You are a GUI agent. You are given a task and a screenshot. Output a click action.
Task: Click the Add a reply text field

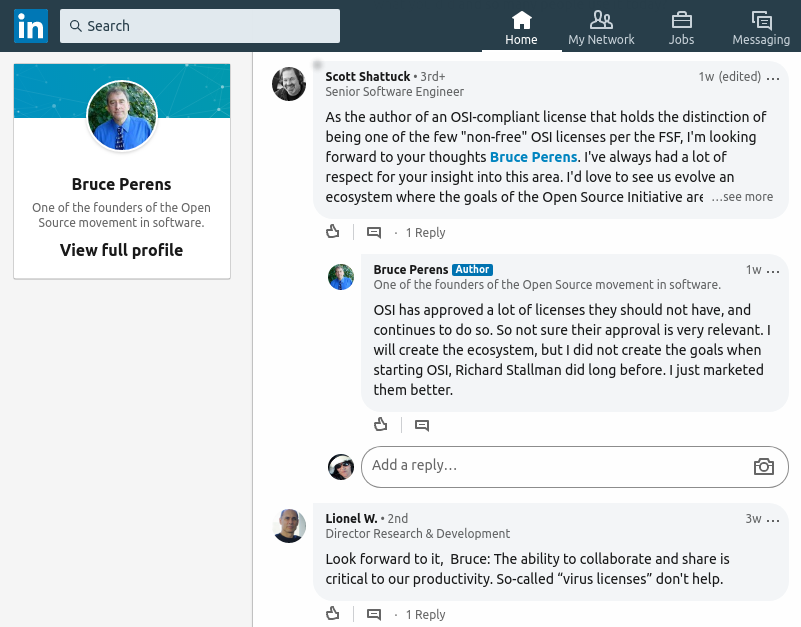coord(575,467)
